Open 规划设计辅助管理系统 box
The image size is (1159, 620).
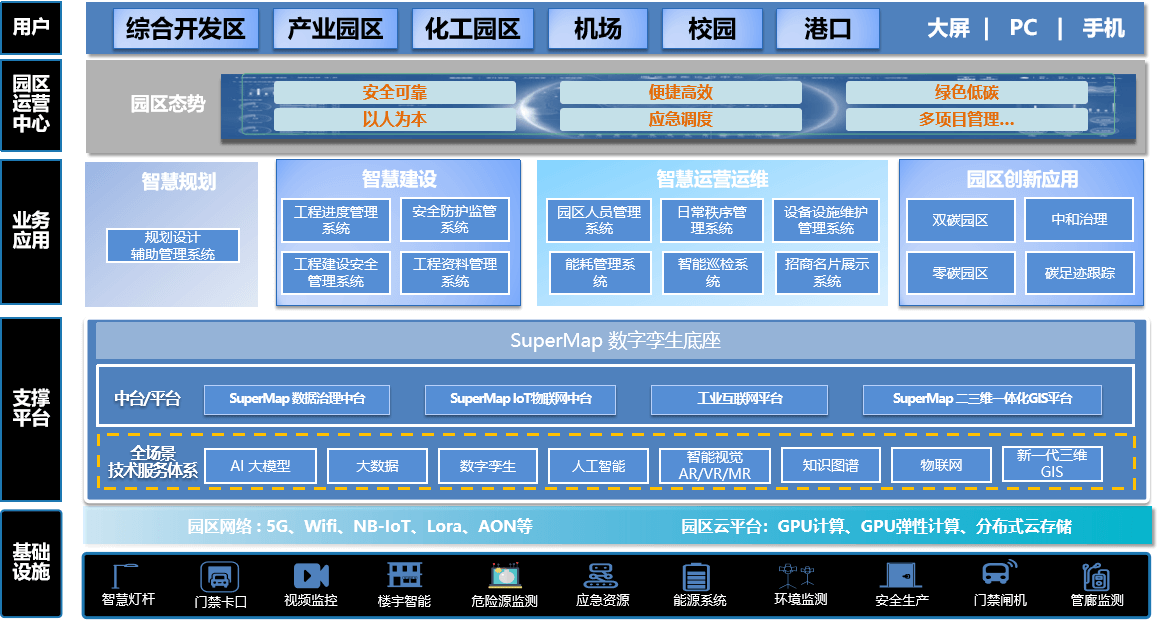coord(173,245)
